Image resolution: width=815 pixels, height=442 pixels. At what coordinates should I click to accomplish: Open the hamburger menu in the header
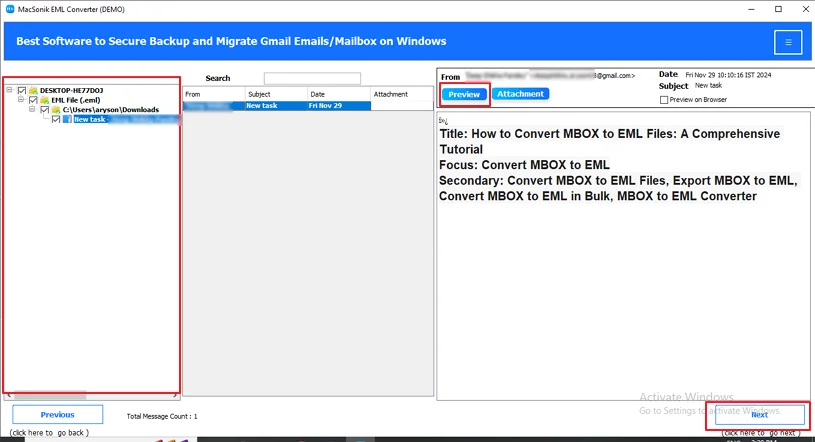788,42
